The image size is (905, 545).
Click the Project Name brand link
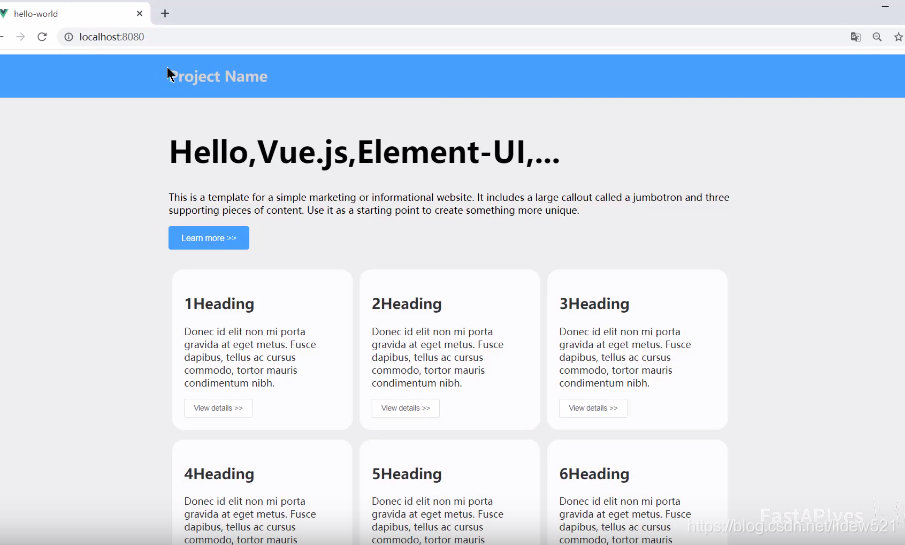(x=218, y=76)
